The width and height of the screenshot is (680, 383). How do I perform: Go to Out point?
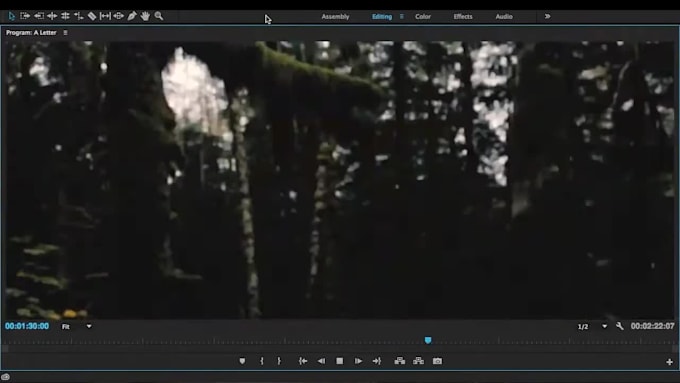click(376, 361)
